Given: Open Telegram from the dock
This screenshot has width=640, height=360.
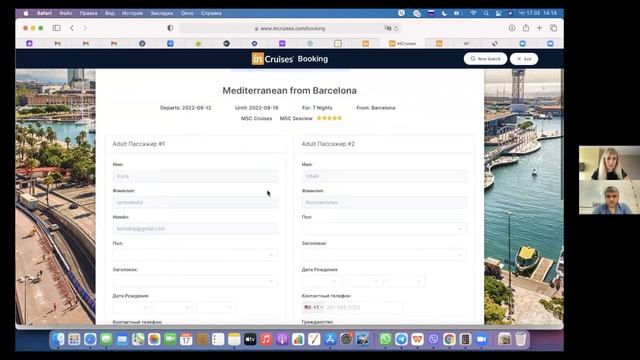Looking at the screenshot, I should [401, 339].
